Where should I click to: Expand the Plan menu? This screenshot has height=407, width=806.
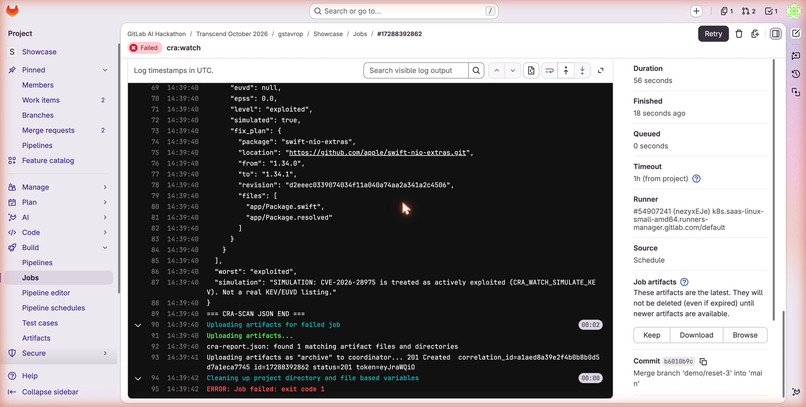(x=105, y=202)
